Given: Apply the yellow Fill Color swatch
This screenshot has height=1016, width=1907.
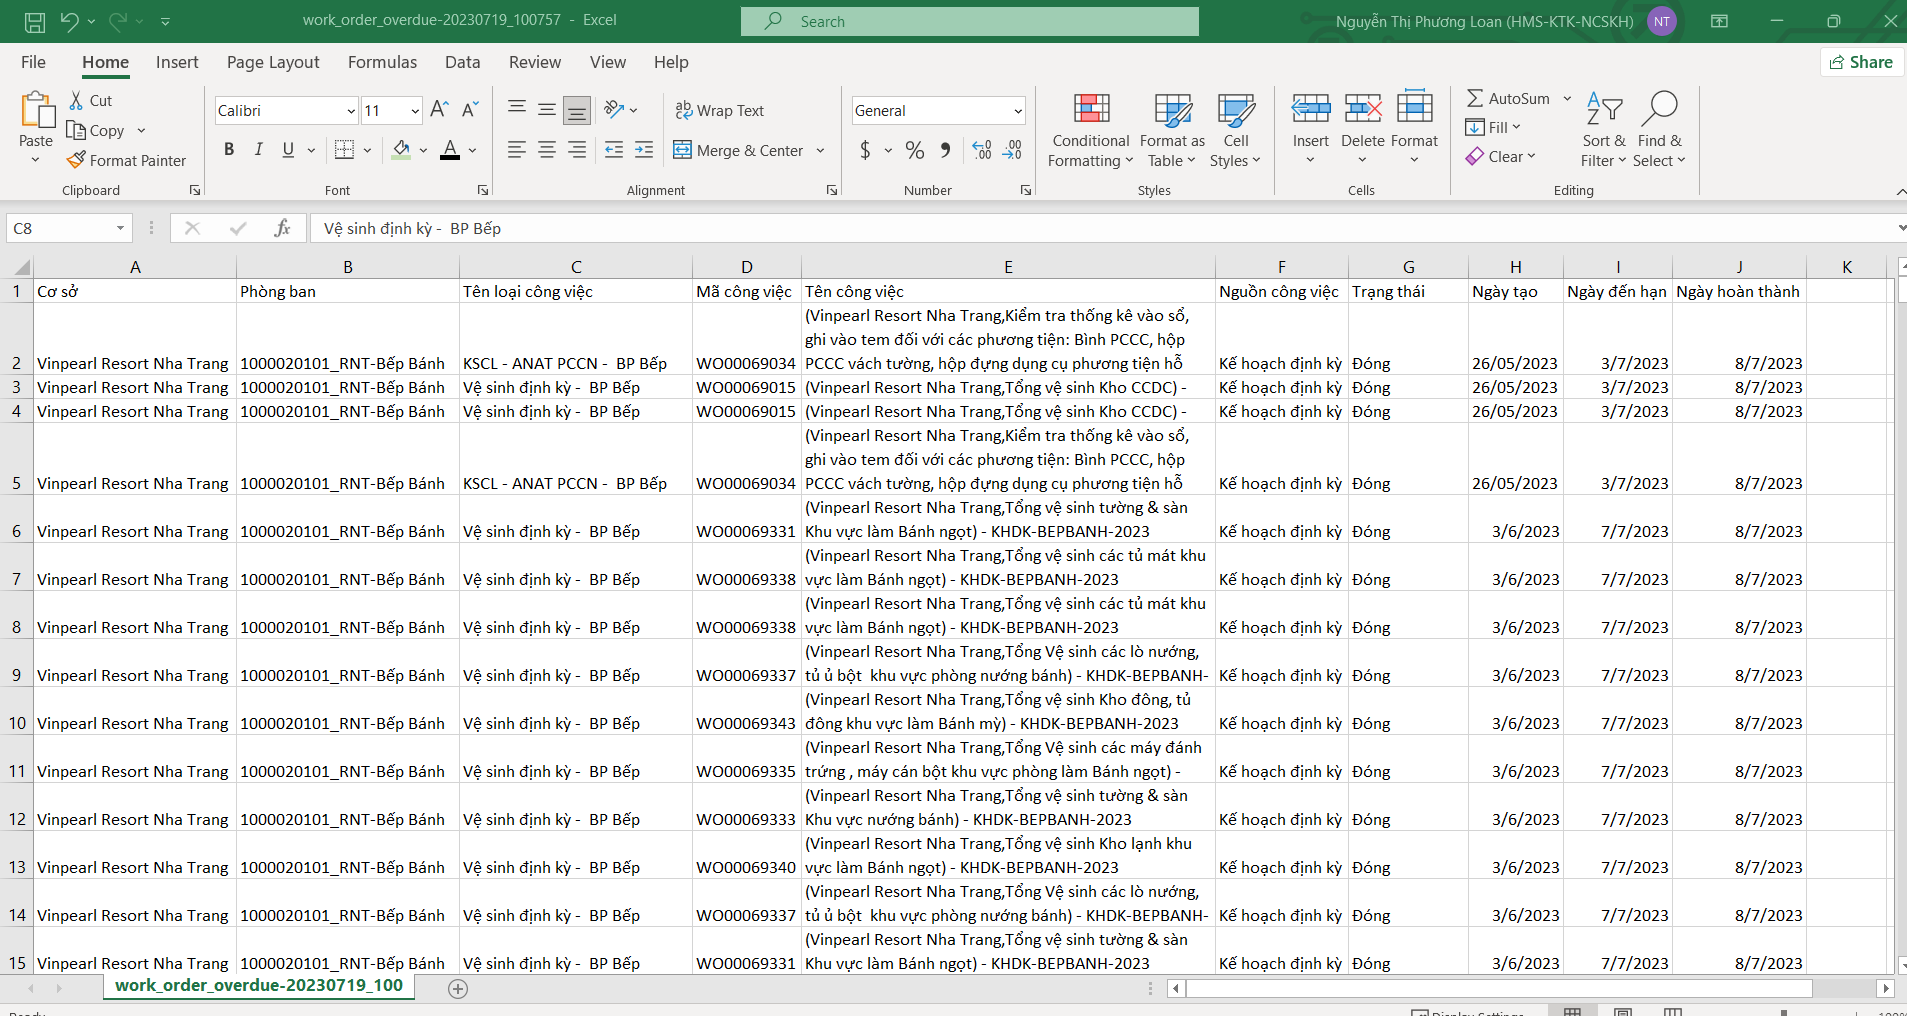Looking at the screenshot, I should (x=402, y=150).
